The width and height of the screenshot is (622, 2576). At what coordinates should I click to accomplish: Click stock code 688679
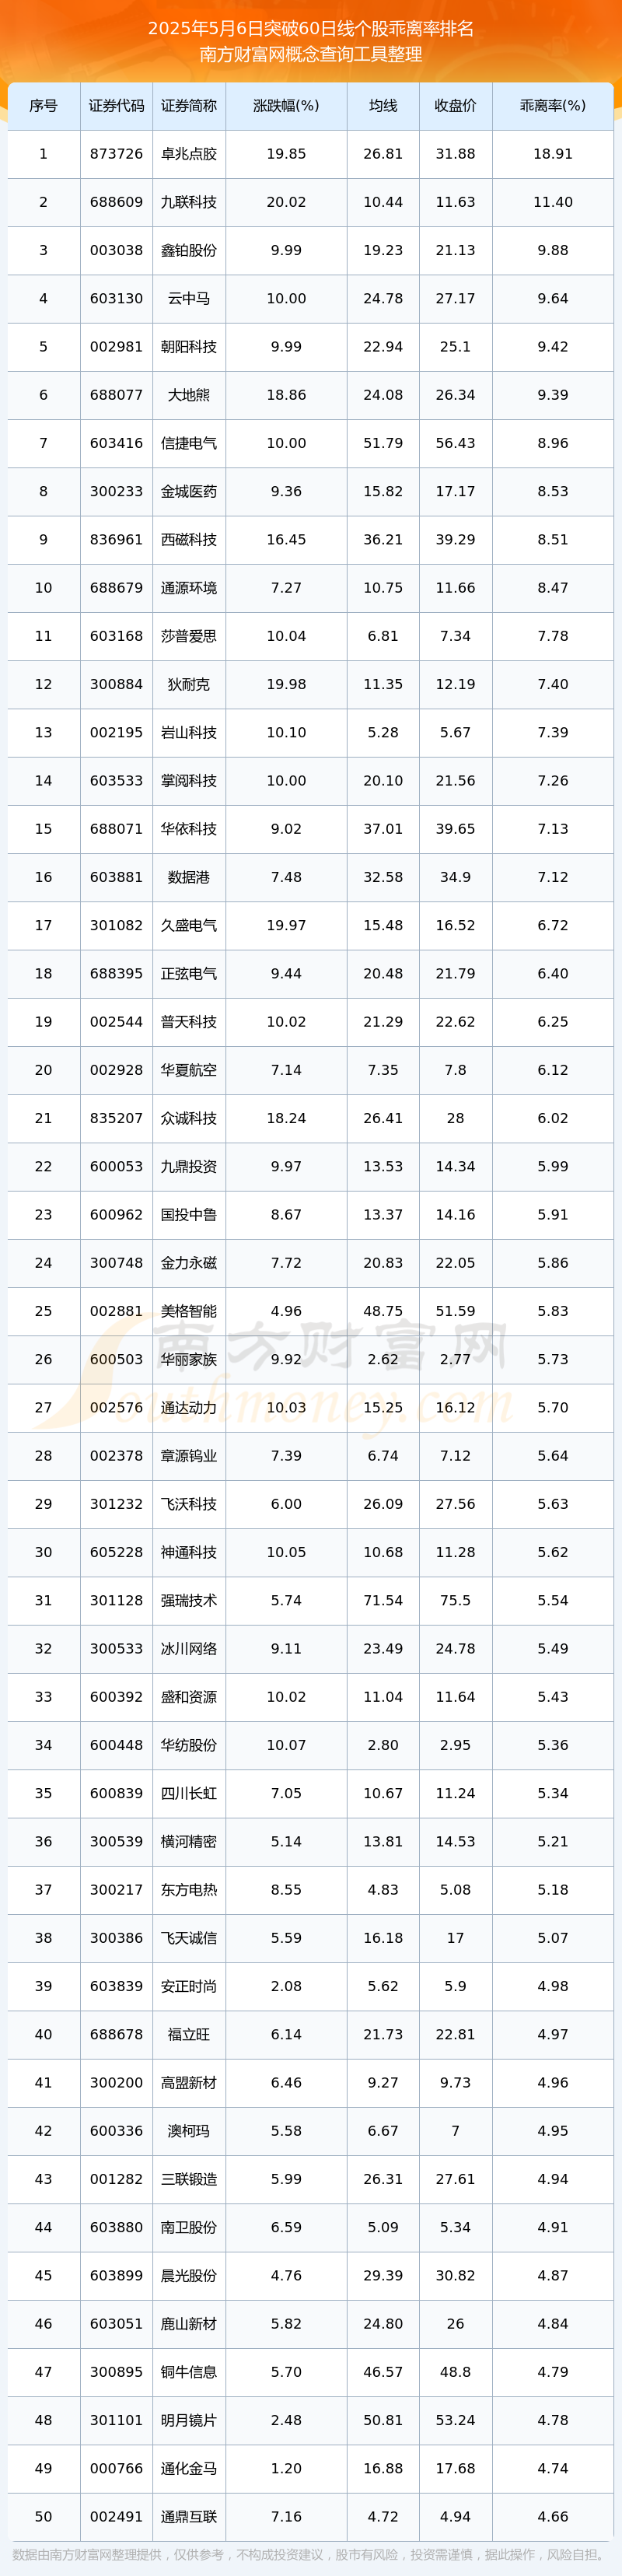click(116, 588)
